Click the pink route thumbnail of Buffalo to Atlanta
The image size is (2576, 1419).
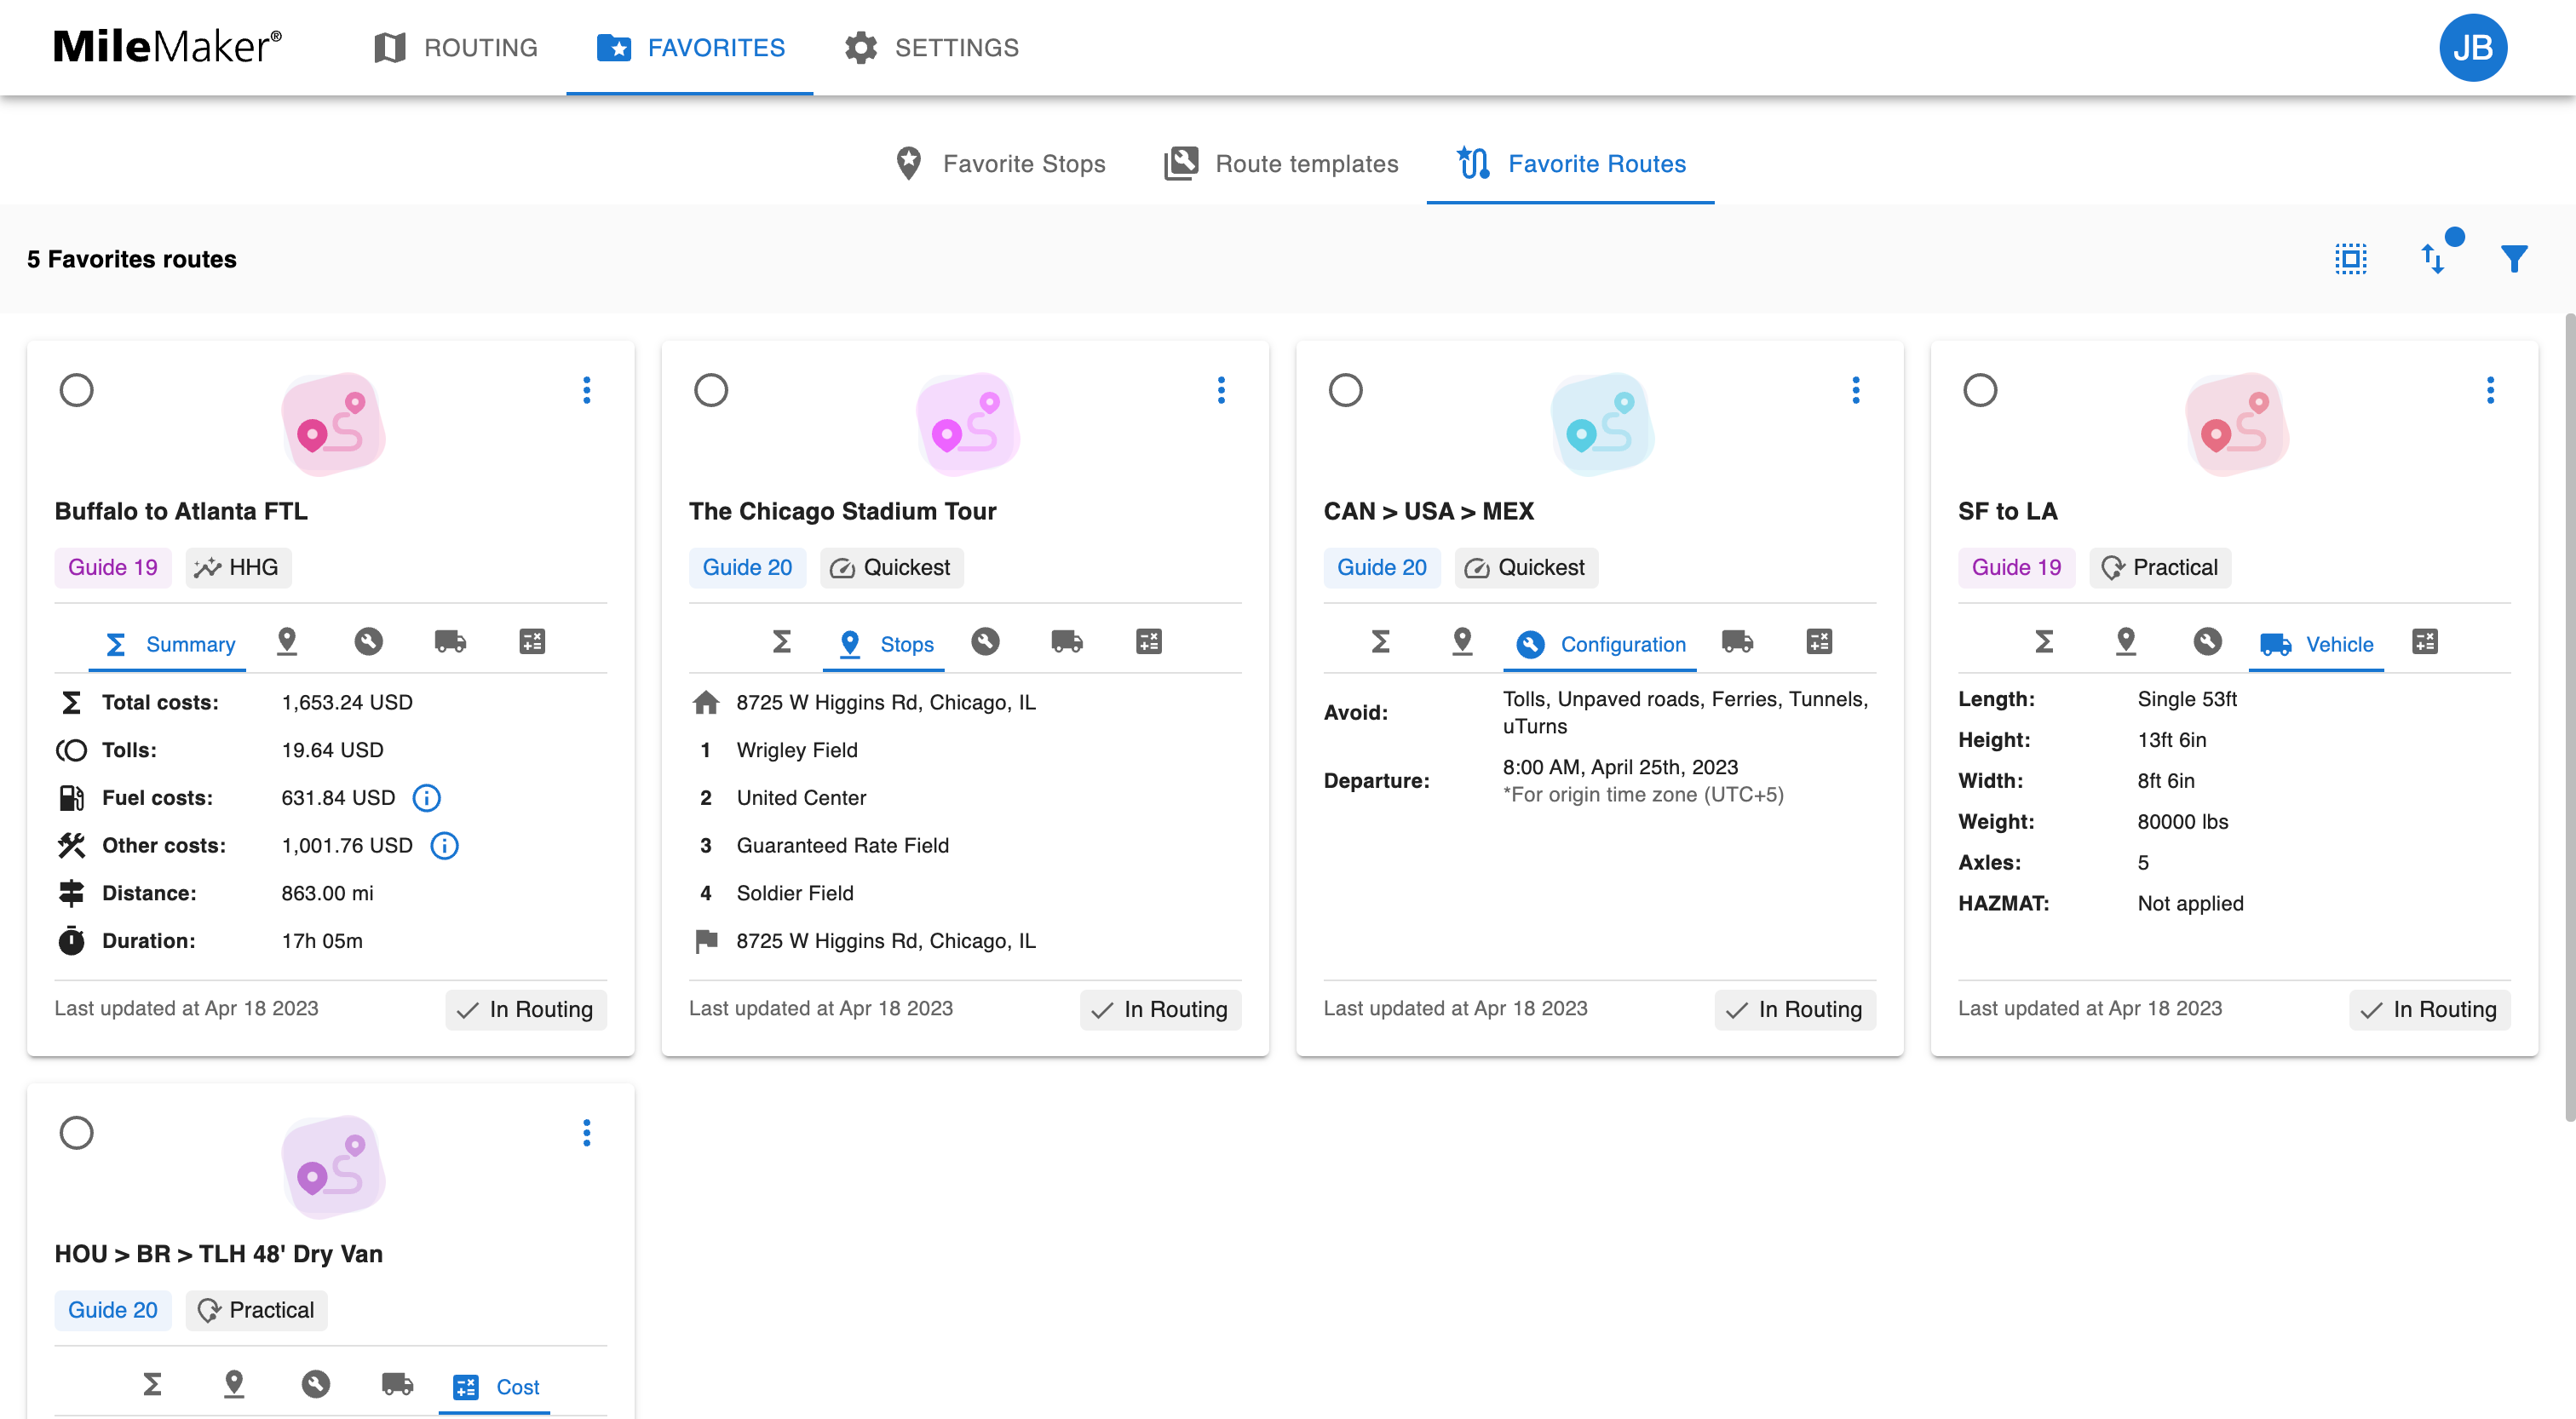click(x=333, y=425)
